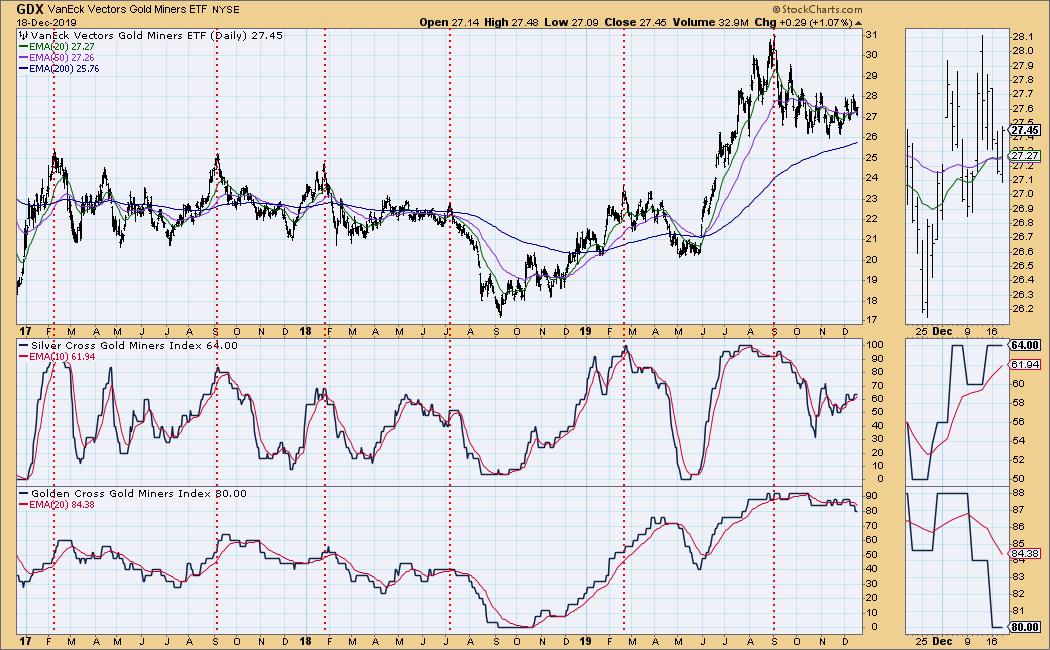The height and width of the screenshot is (650, 1050).
Task: Click the 100 label on the Silver Cross axis
Action: (875, 345)
